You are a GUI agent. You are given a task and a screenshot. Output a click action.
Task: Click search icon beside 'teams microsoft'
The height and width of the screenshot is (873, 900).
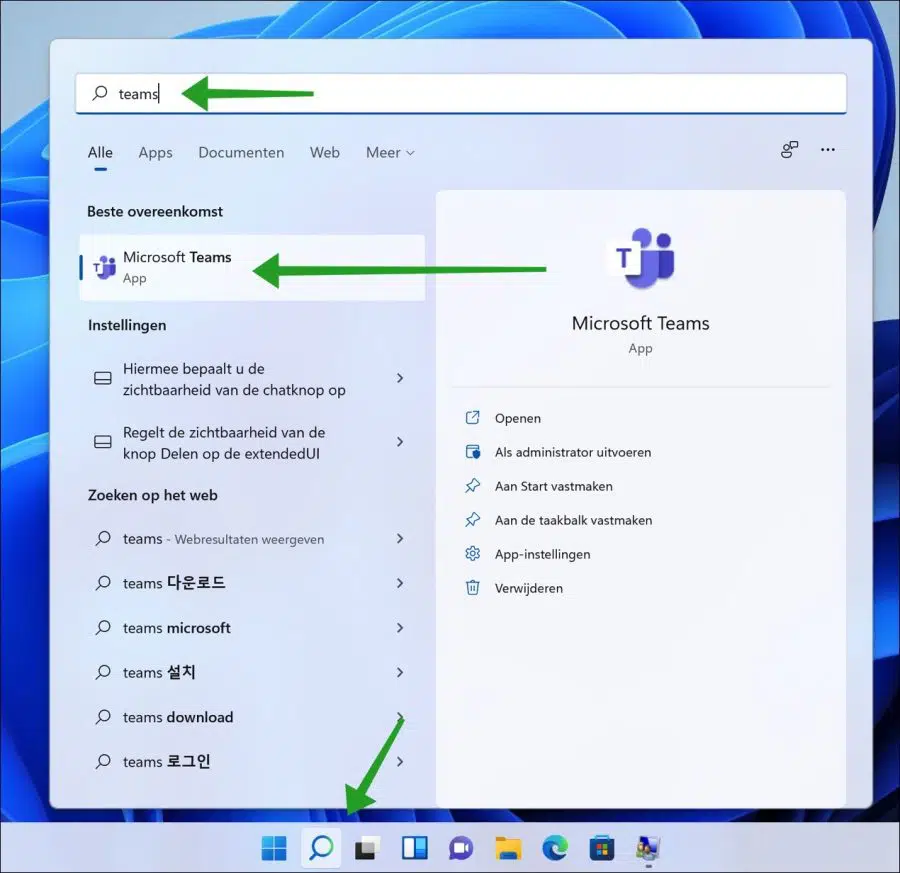103,627
